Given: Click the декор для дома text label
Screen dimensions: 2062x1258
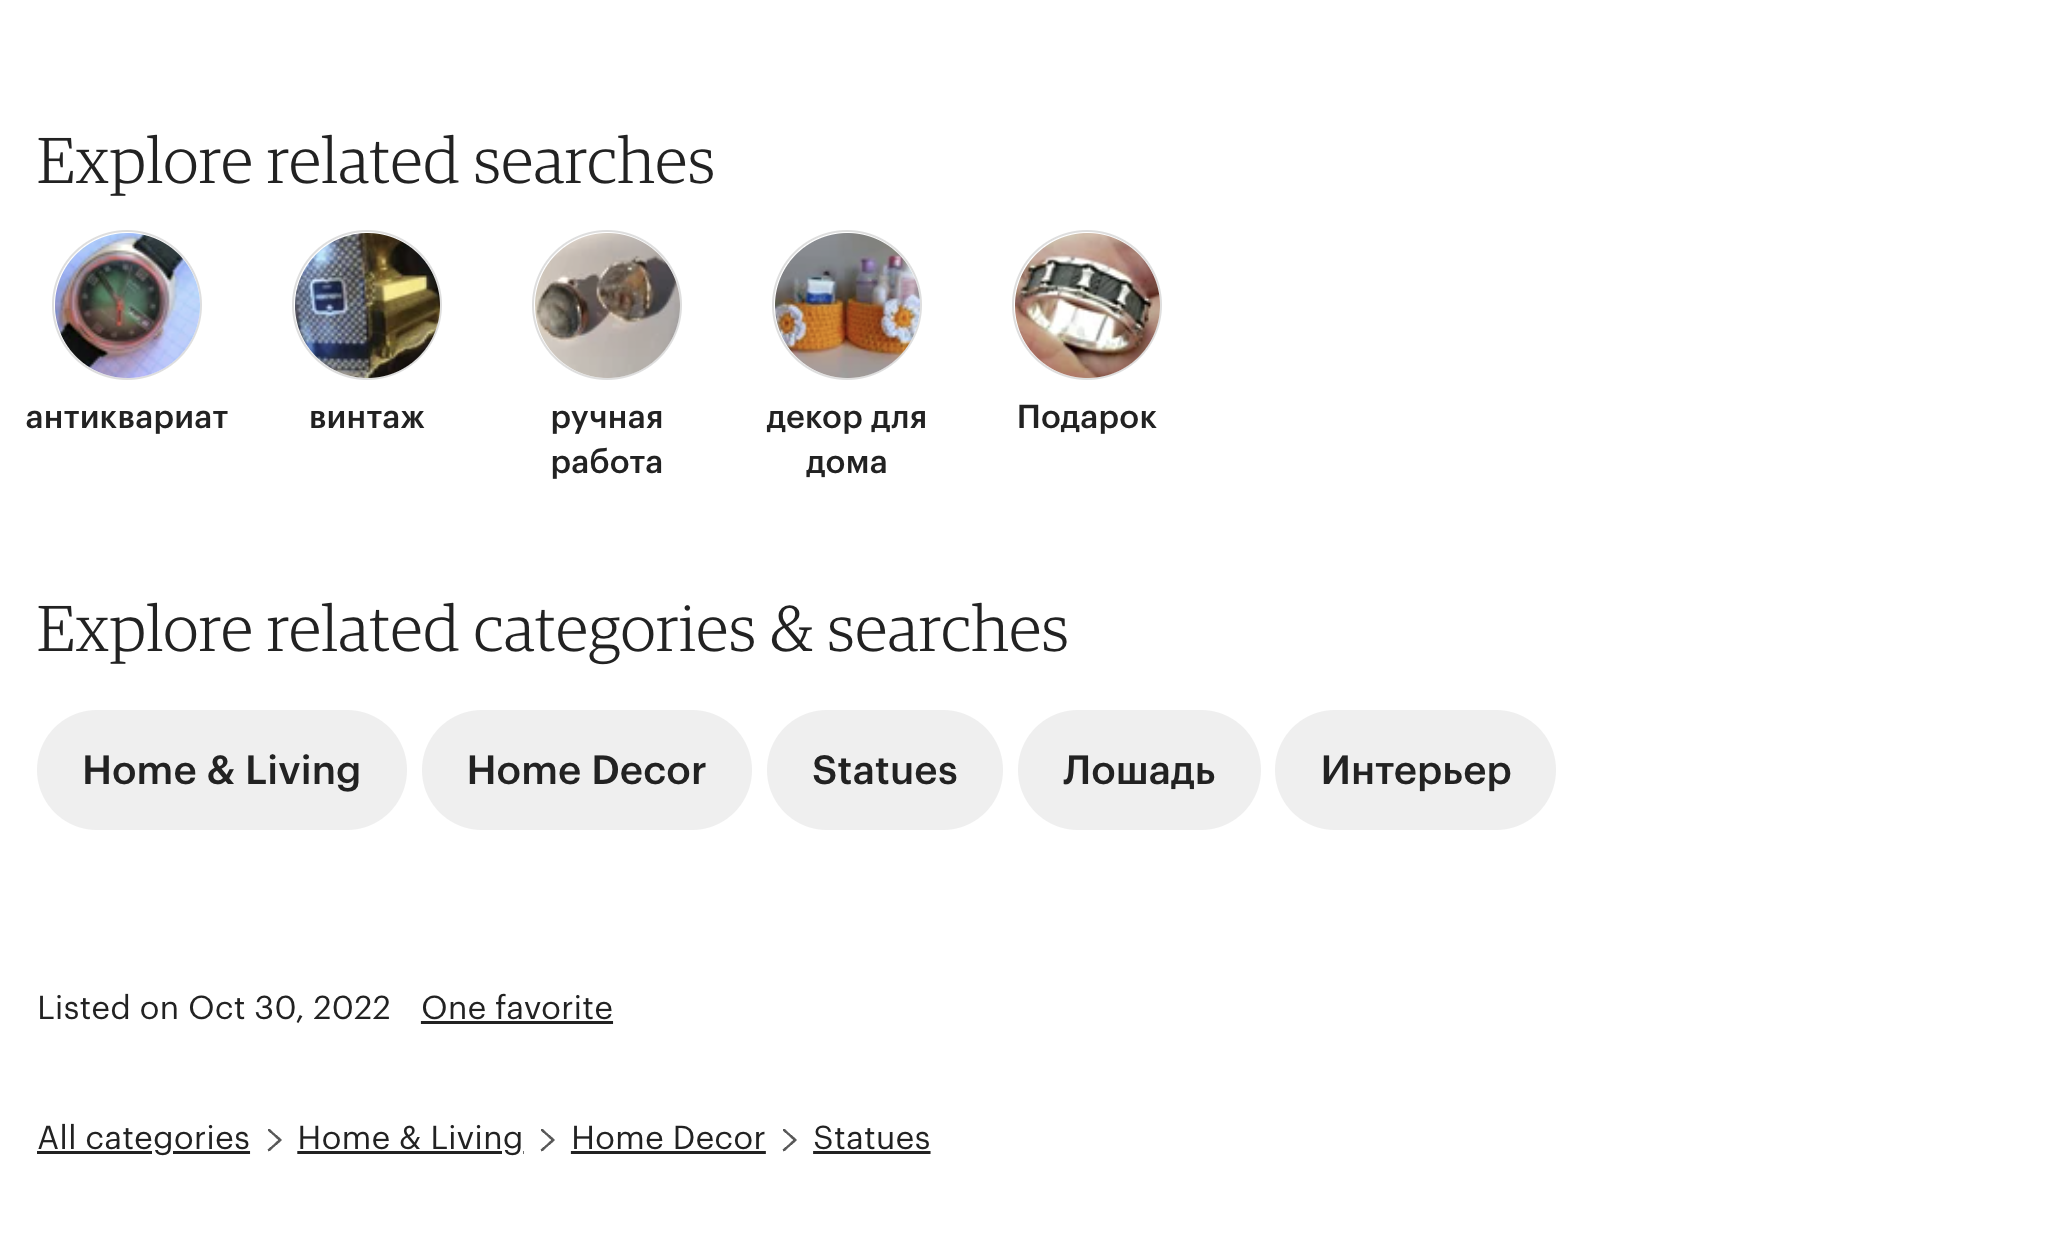Looking at the screenshot, I should pos(847,439).
